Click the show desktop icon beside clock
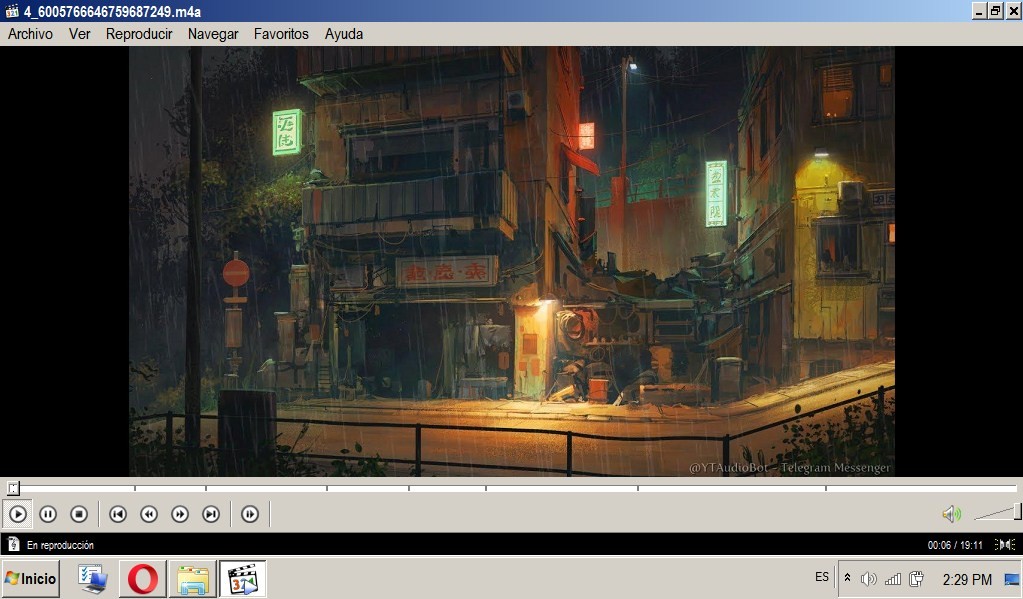 1012,579
